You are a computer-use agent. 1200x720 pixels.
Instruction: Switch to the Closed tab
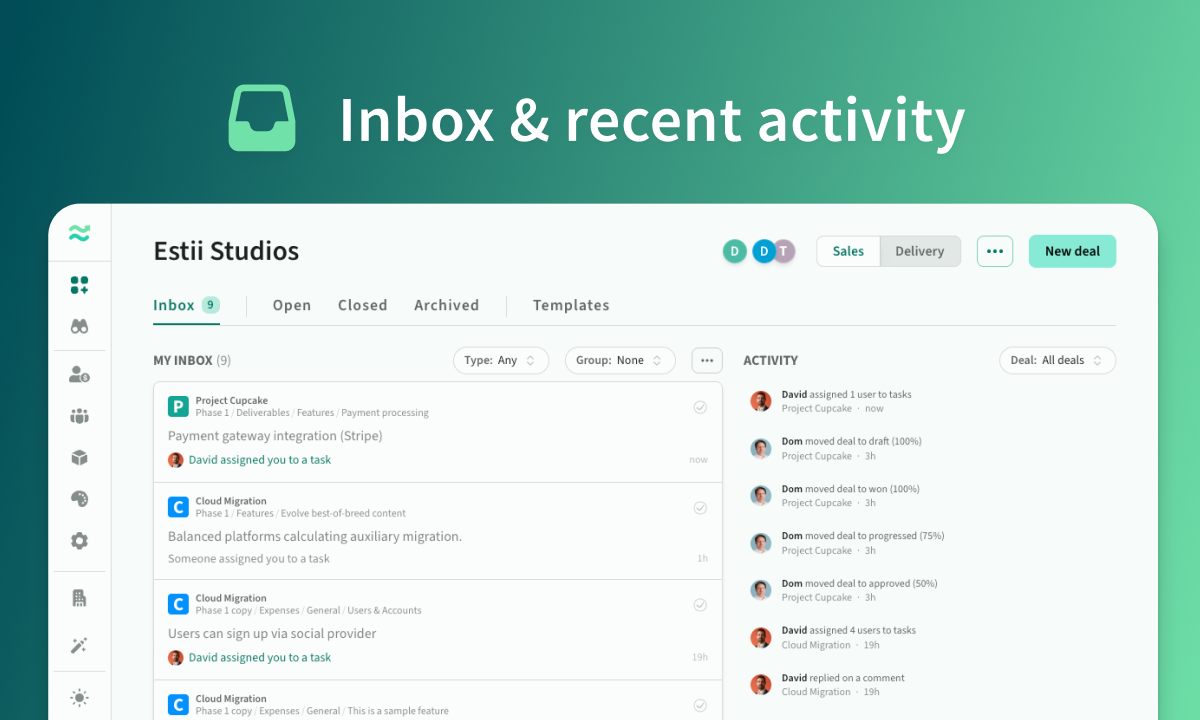[x=362, y=306]
